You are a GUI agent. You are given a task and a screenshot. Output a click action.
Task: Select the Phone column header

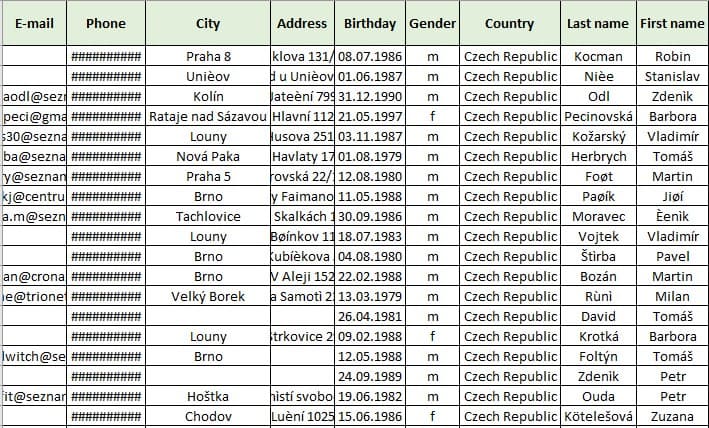[106, 23]
